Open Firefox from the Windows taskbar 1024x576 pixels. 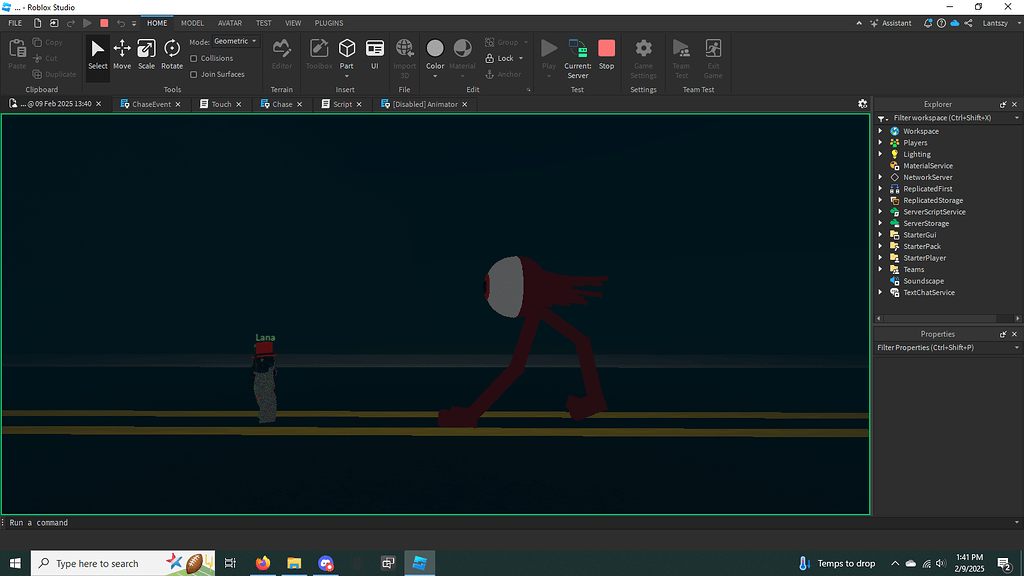[x=263, y=563]
